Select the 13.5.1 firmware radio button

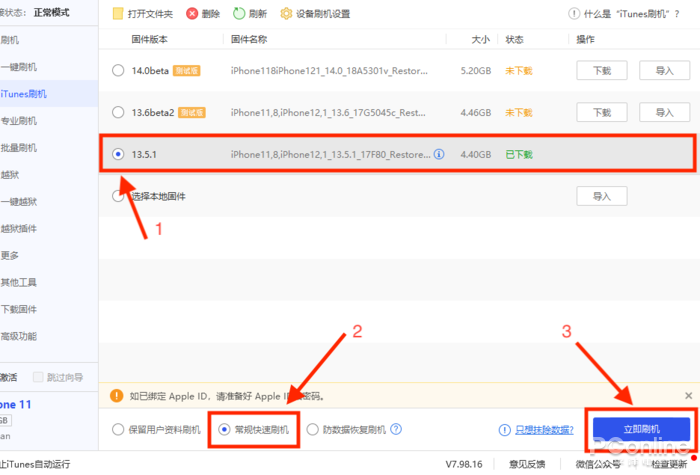point(118,154)
